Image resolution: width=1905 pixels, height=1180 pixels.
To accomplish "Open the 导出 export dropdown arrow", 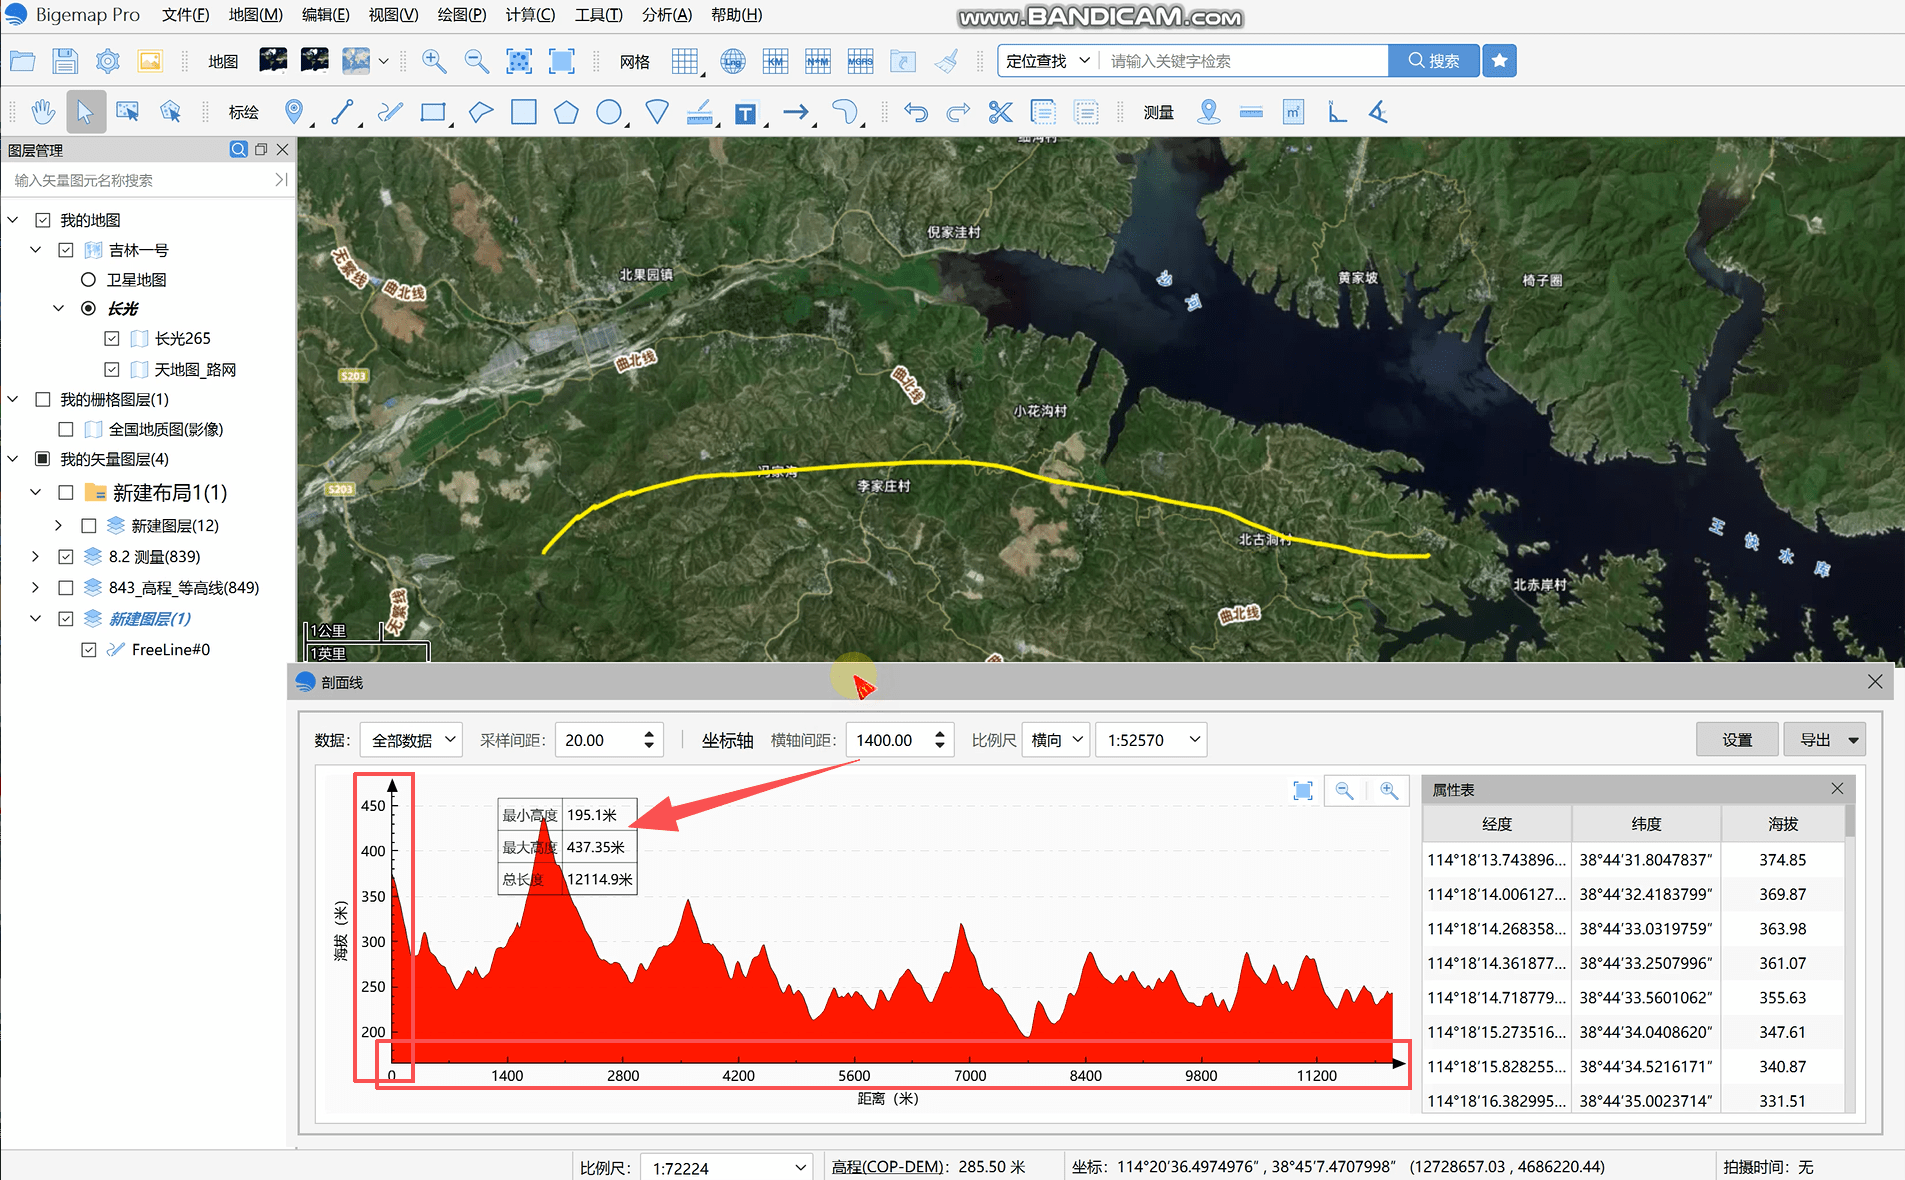I will click(x=1853, y=740).
